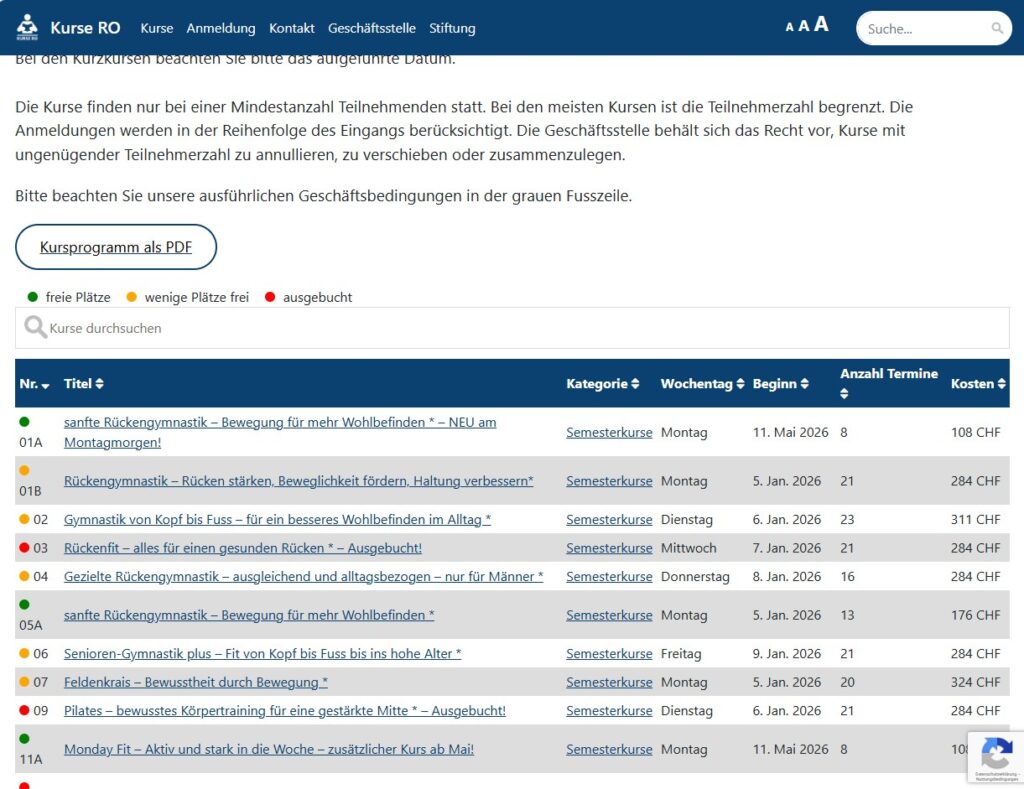Viewport: 1024px width, 789px height.
Task: Click the Kursprogramm als PDF button
Action: point(116,247)
